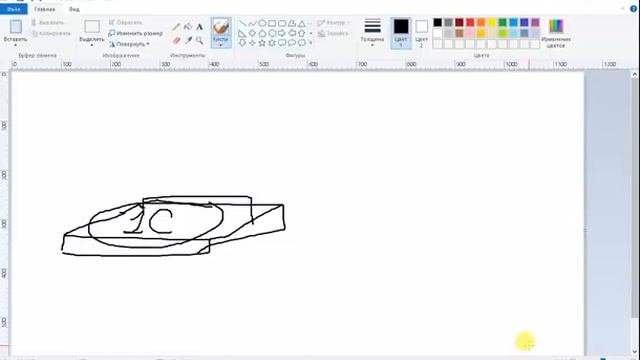Pick the dark red color swatch
Viewport: 640px width, 360px height.
click(459, 22)
